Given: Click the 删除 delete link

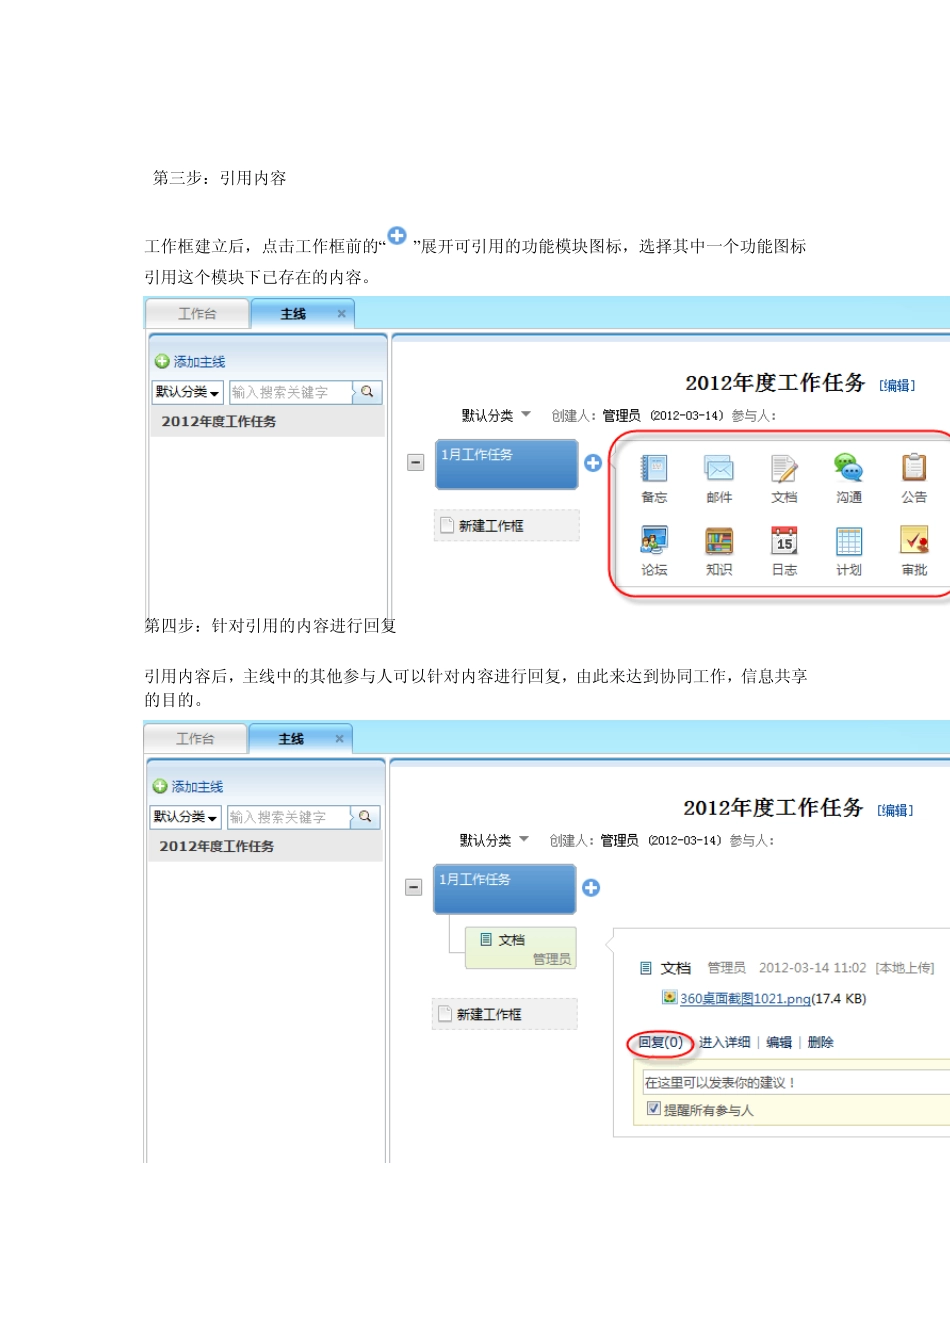Looking at the screenshot, I should (x=820, y=1042).
